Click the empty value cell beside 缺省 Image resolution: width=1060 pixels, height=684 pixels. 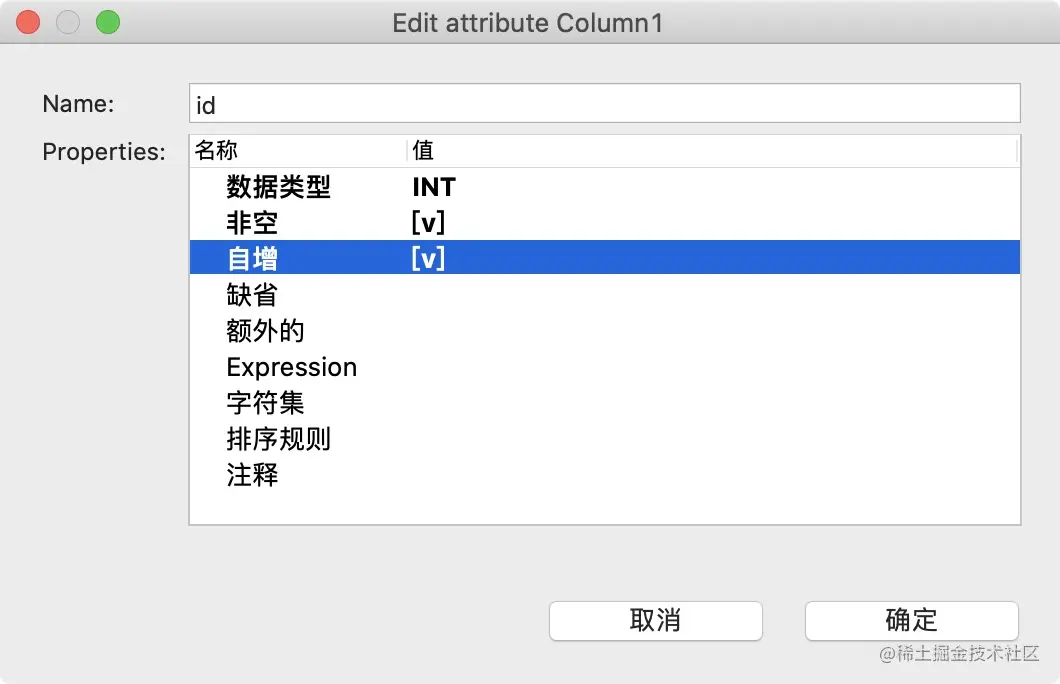[x=713, y=295]
